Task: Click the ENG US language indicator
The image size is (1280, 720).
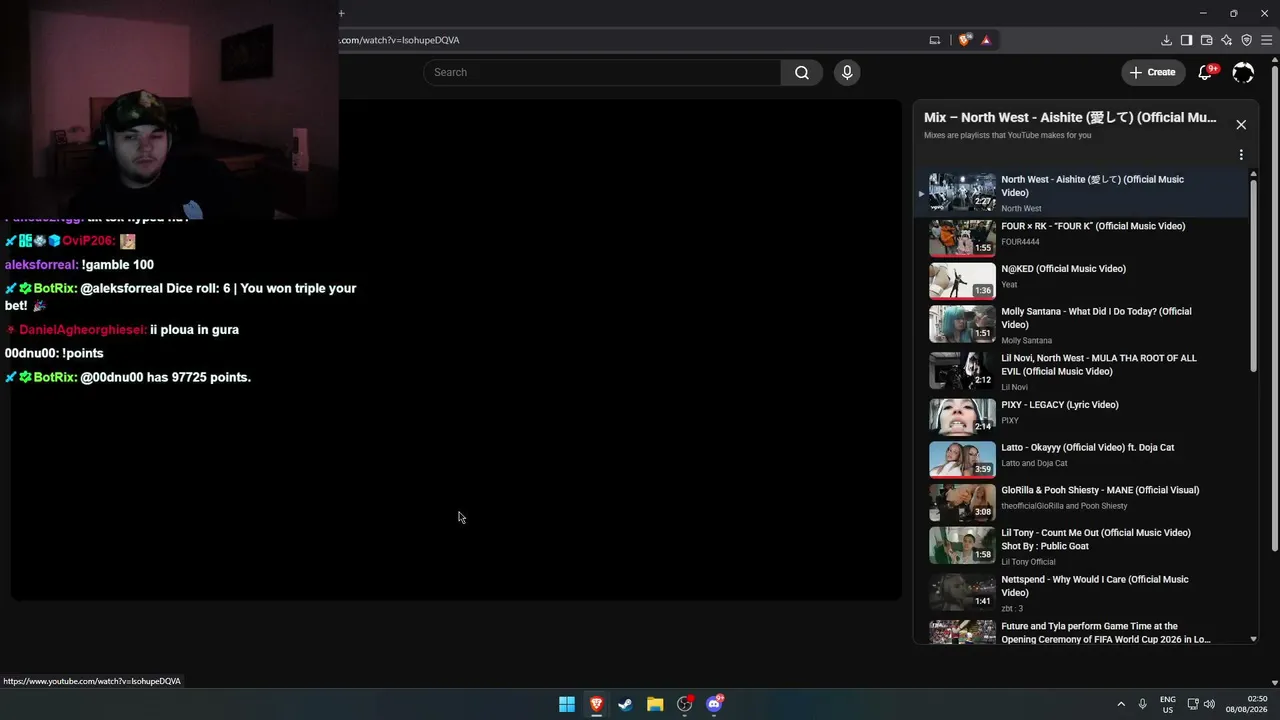Action: 1167,704
